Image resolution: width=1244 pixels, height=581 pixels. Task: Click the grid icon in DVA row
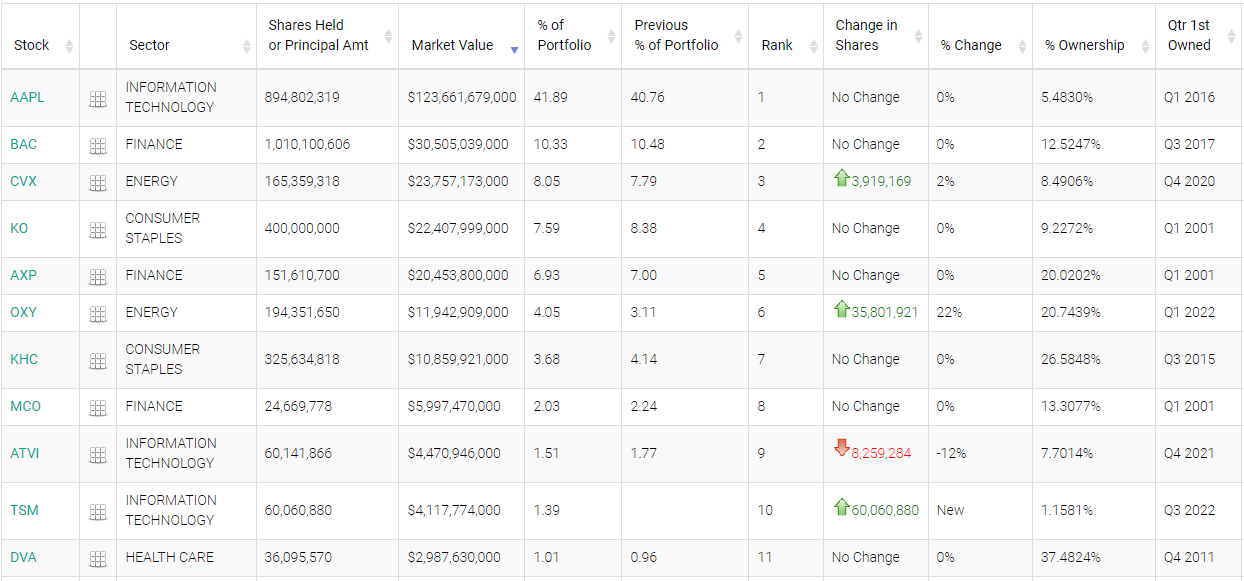tap(98, 559)
